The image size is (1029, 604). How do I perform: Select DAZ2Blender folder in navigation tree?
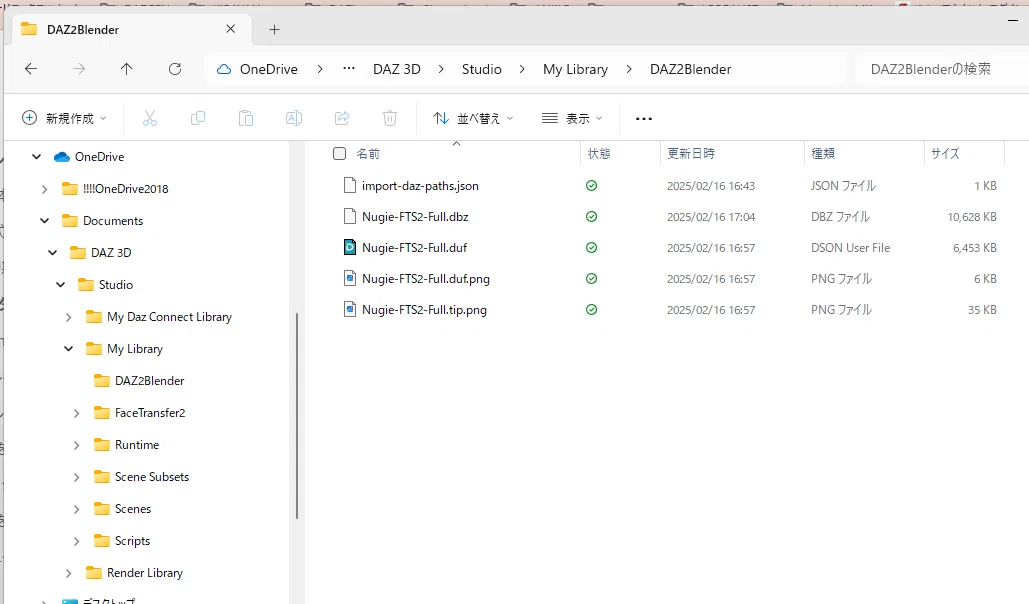150,381
